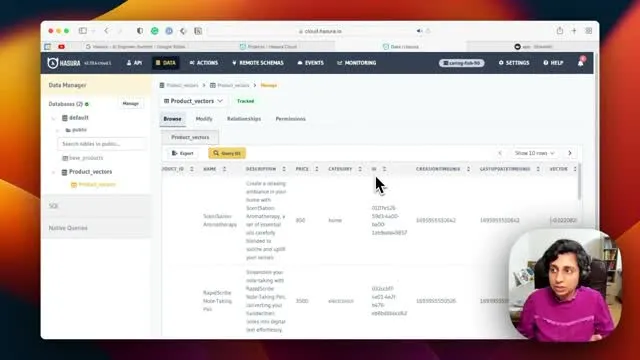The width and height of the screenshot is (640, 360).
Task: Open the DATA section
Action: pyautogui.click(x=166, y=63)
